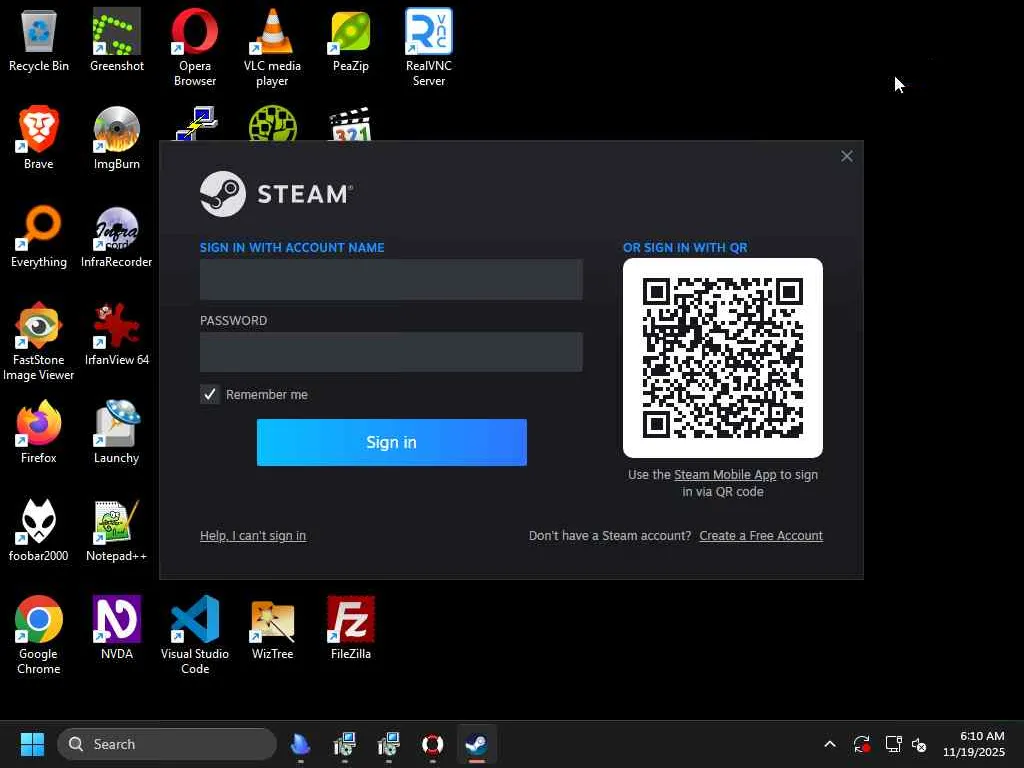Screen dimensions: 1024x768
Task: Click the IrfanView 64 shortcut
Action: (116, 334)
